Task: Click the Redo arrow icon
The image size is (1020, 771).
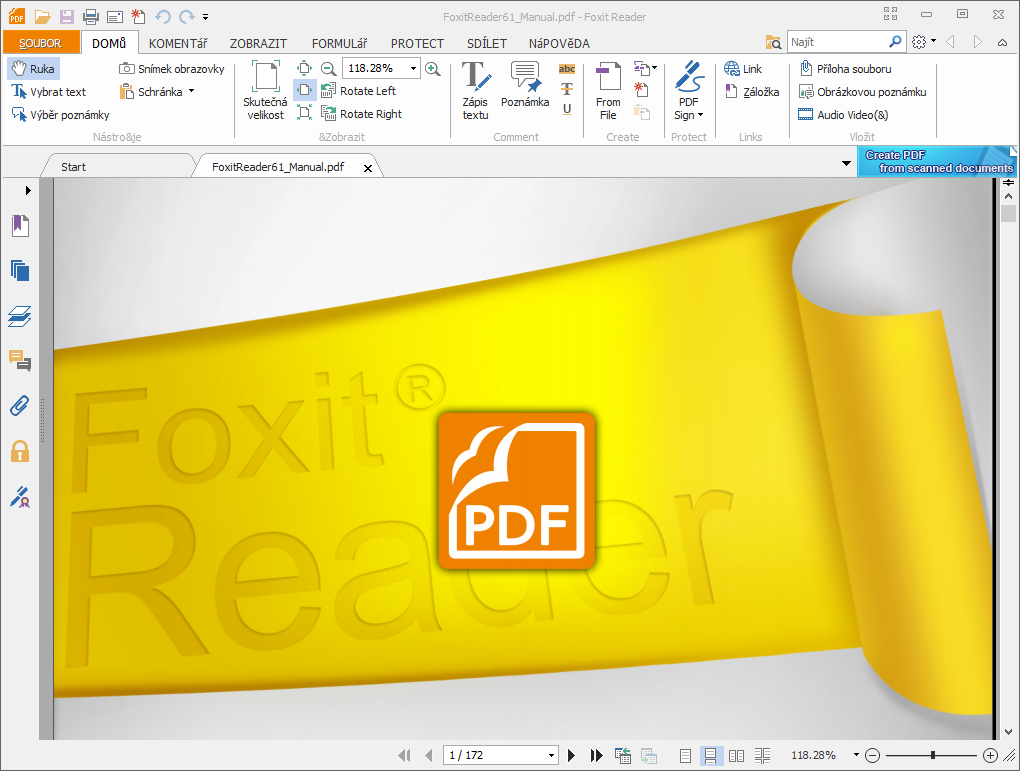Action: click(x=187, y=17)
